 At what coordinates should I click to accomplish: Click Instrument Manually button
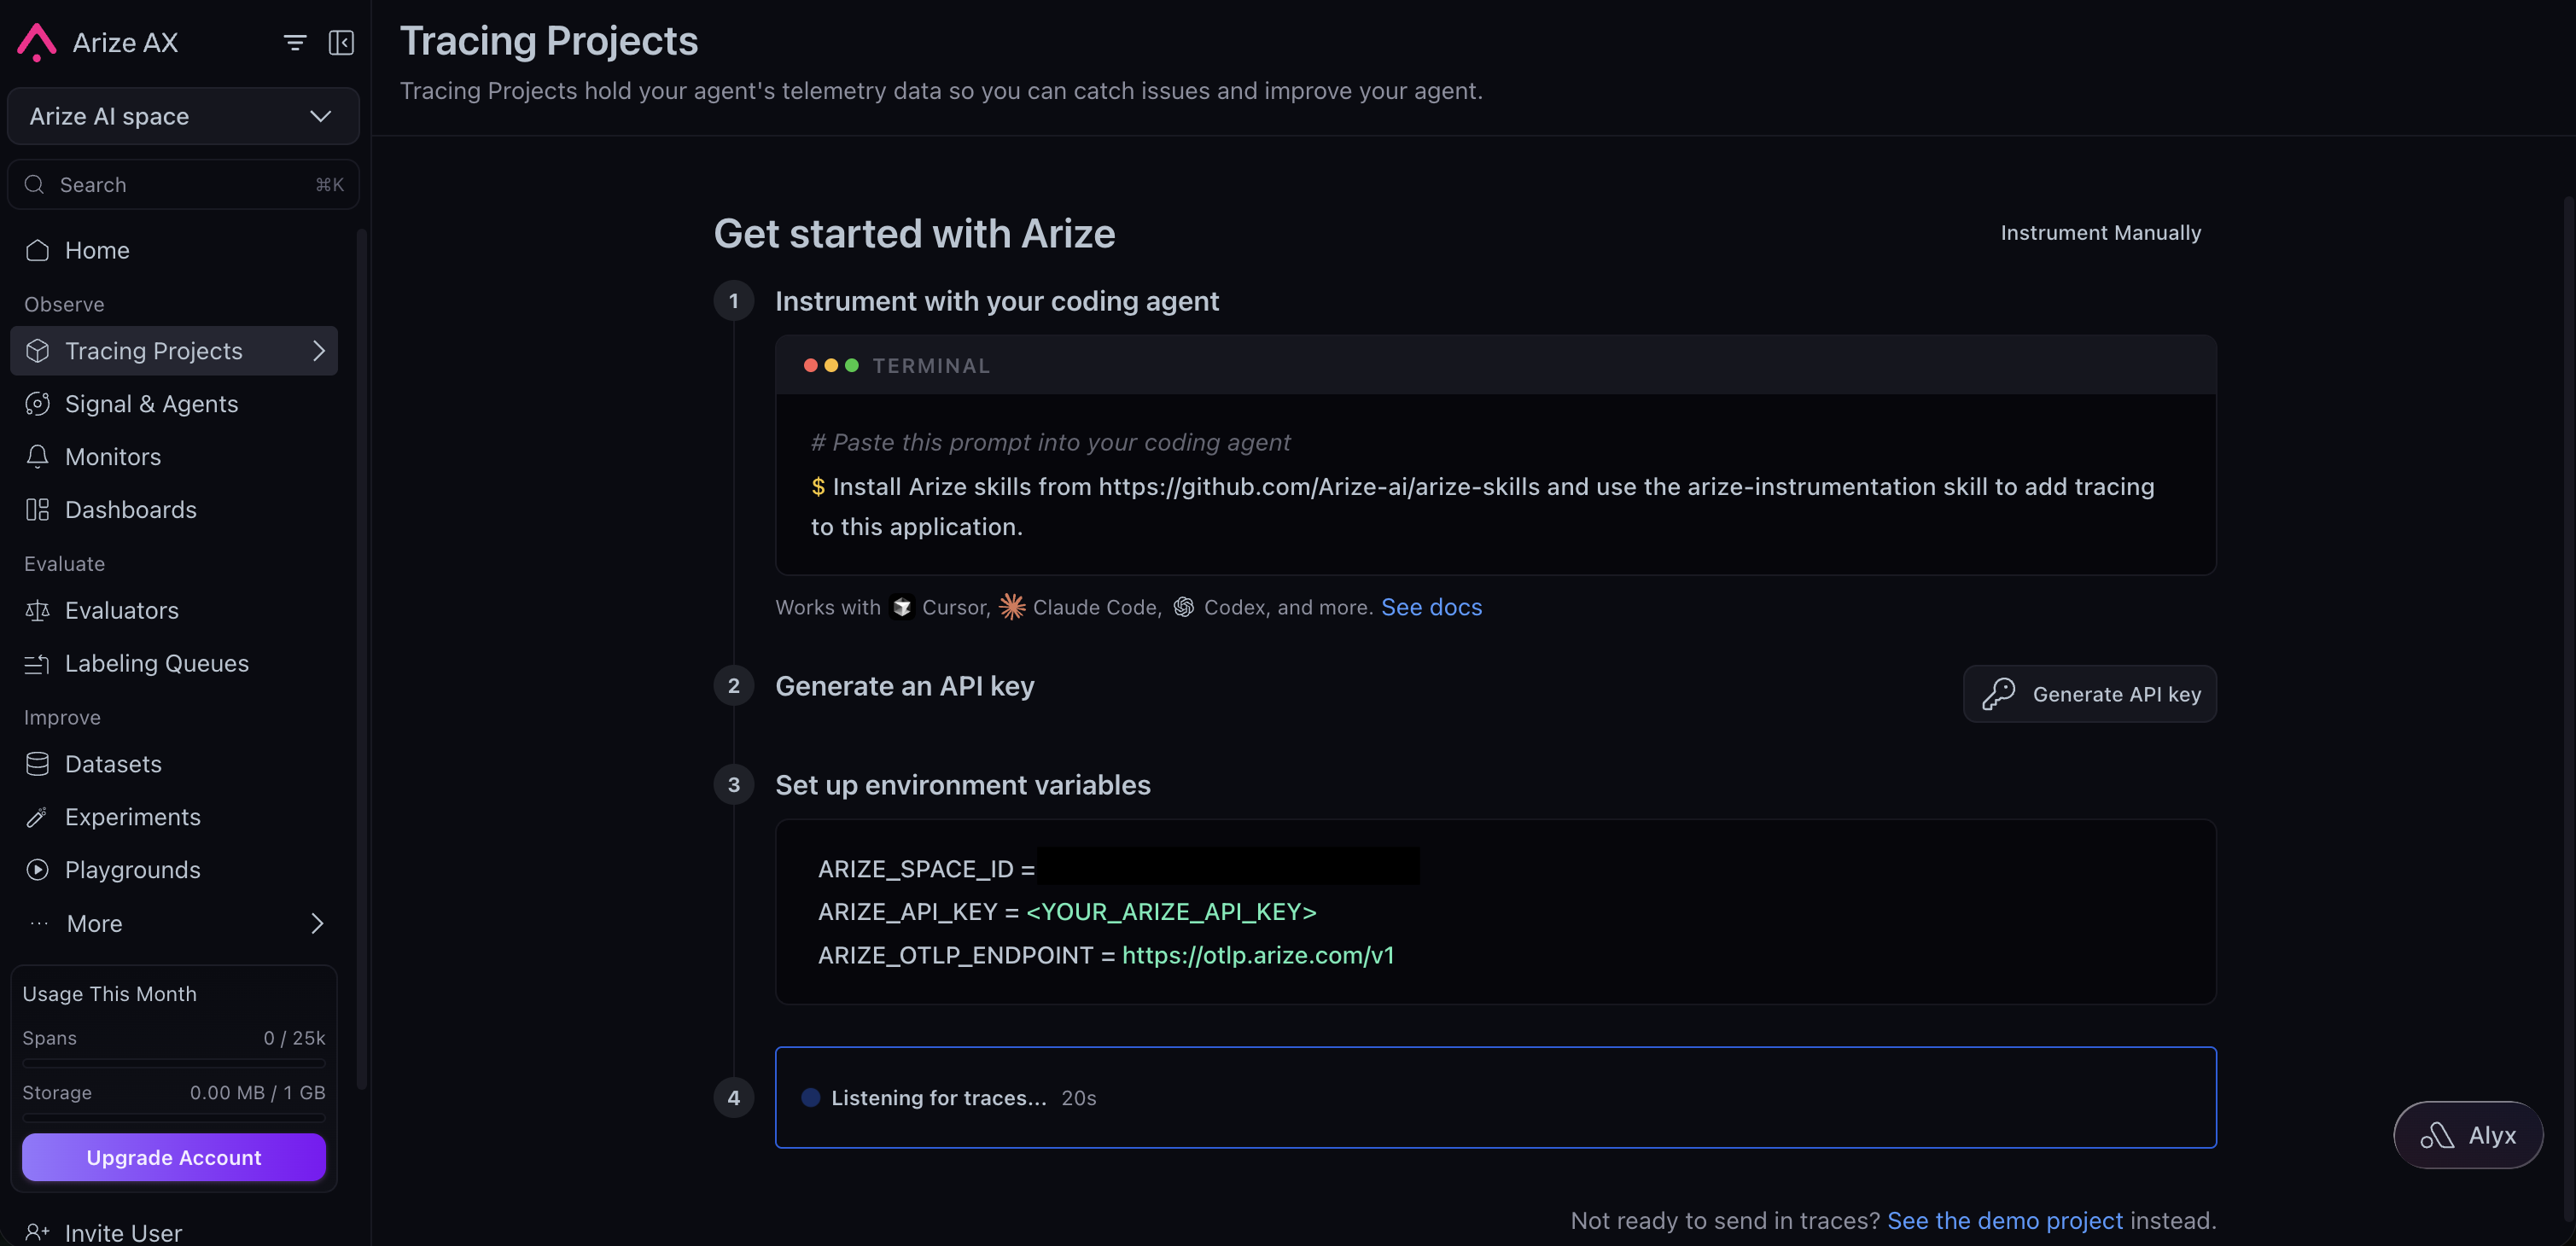[2101, 233]
